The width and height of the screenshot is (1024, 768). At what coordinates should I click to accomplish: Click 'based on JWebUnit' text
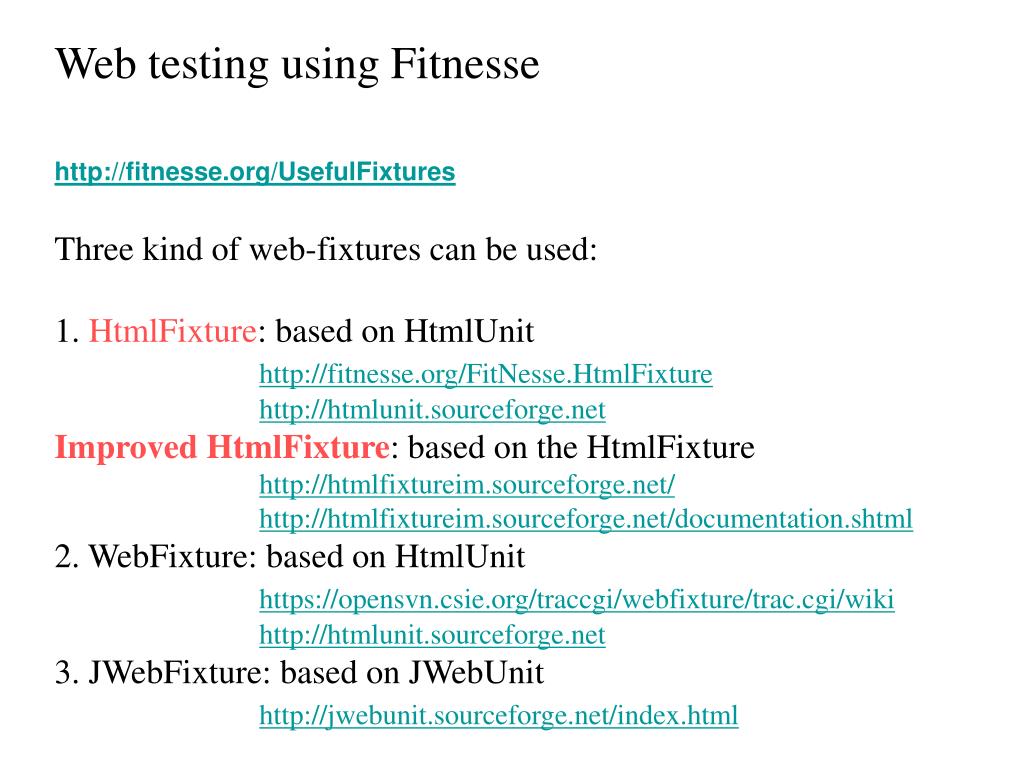[x=412, y=673]
